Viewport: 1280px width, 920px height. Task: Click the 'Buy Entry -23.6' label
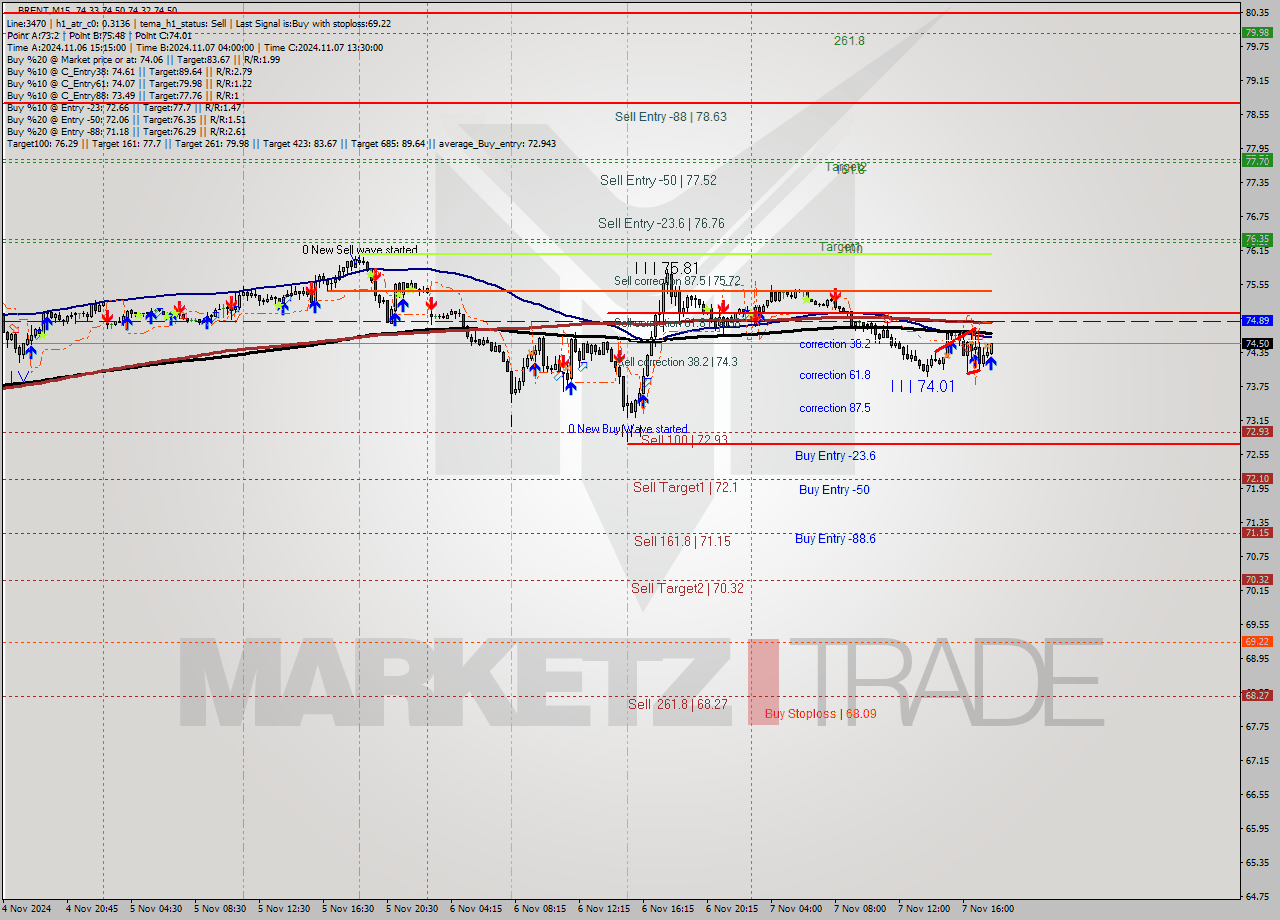(835, 456)
